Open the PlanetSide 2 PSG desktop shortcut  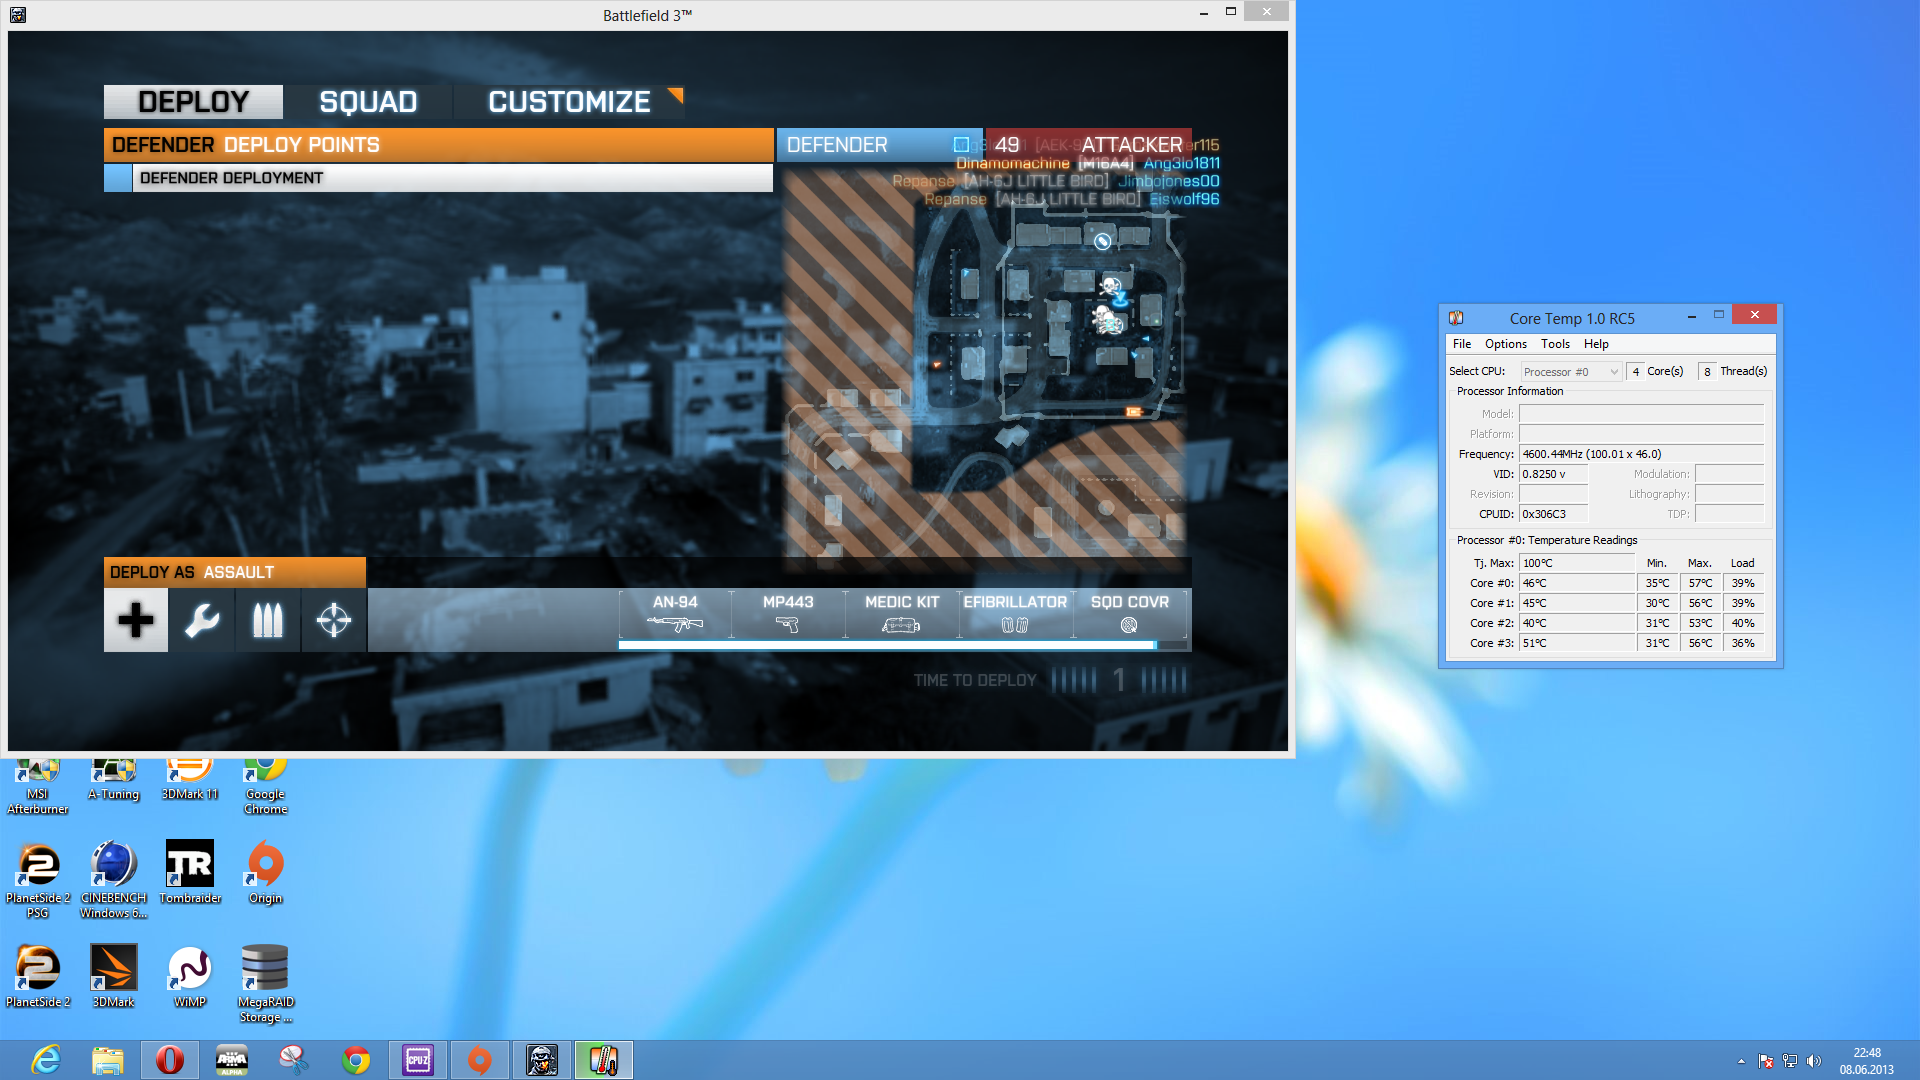[x=38, y=879]
